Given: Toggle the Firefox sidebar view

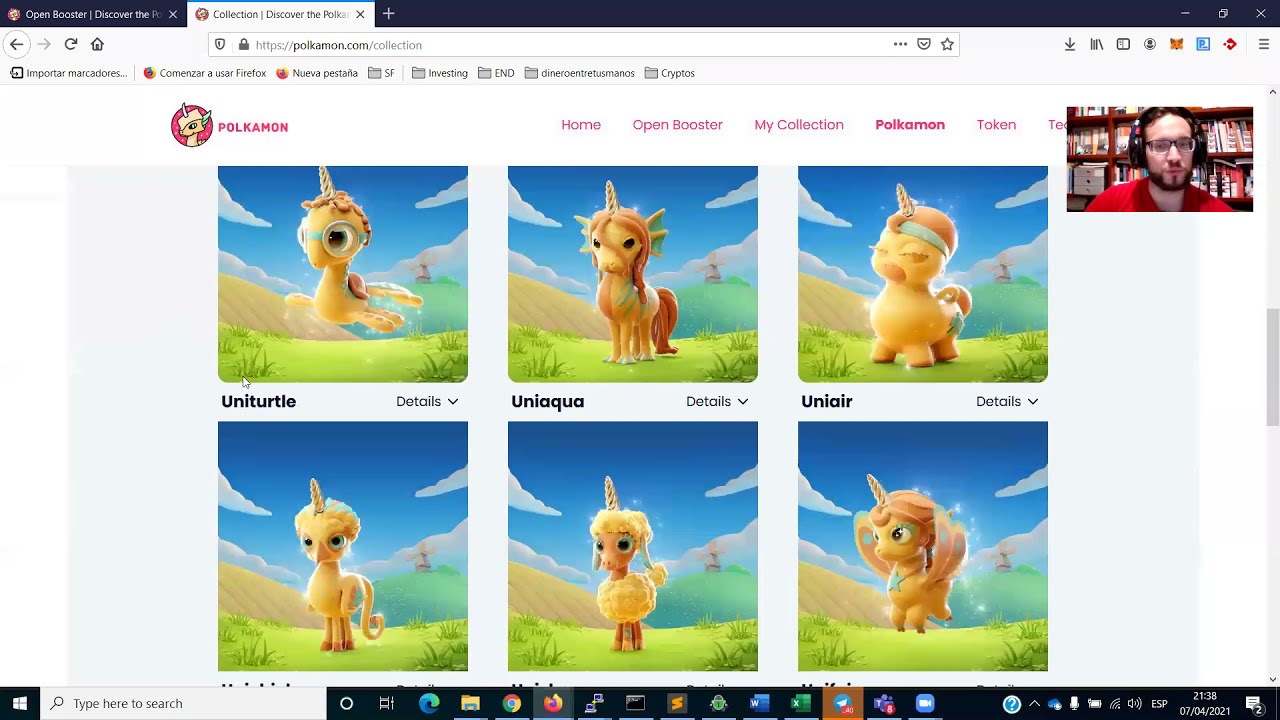Looking at the screenshot, I should click(1123, 44).
